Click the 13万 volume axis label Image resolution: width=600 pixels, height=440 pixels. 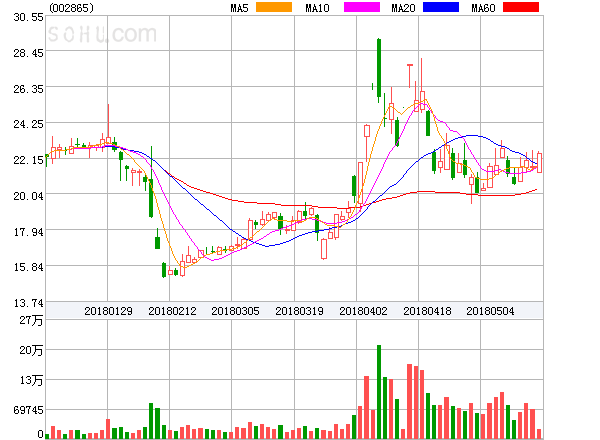(x=31, y=380)
